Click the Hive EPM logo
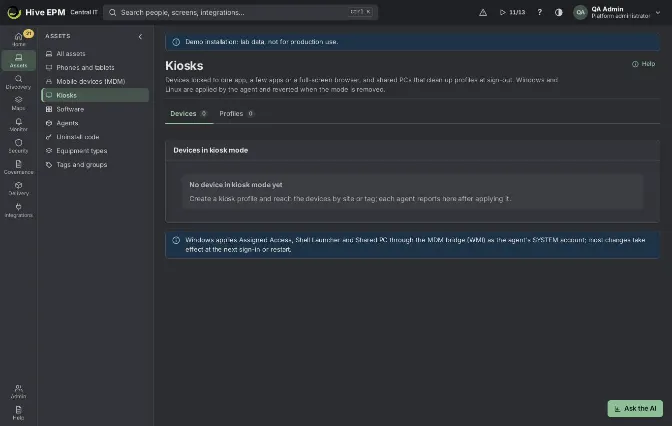 [36, 12]
